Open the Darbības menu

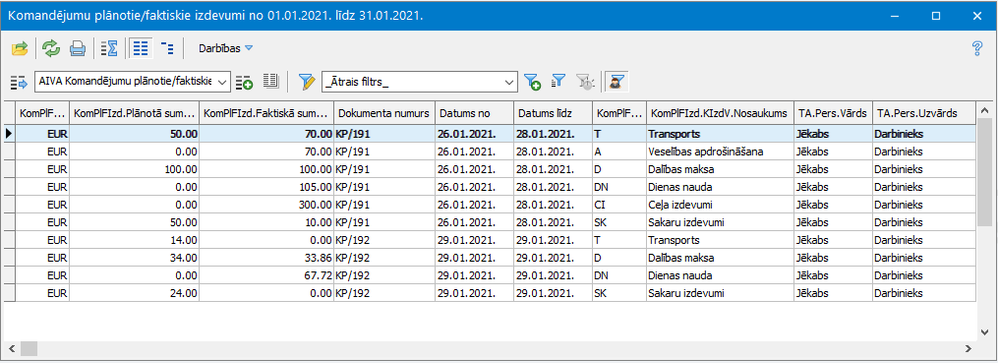pos(226,48)
